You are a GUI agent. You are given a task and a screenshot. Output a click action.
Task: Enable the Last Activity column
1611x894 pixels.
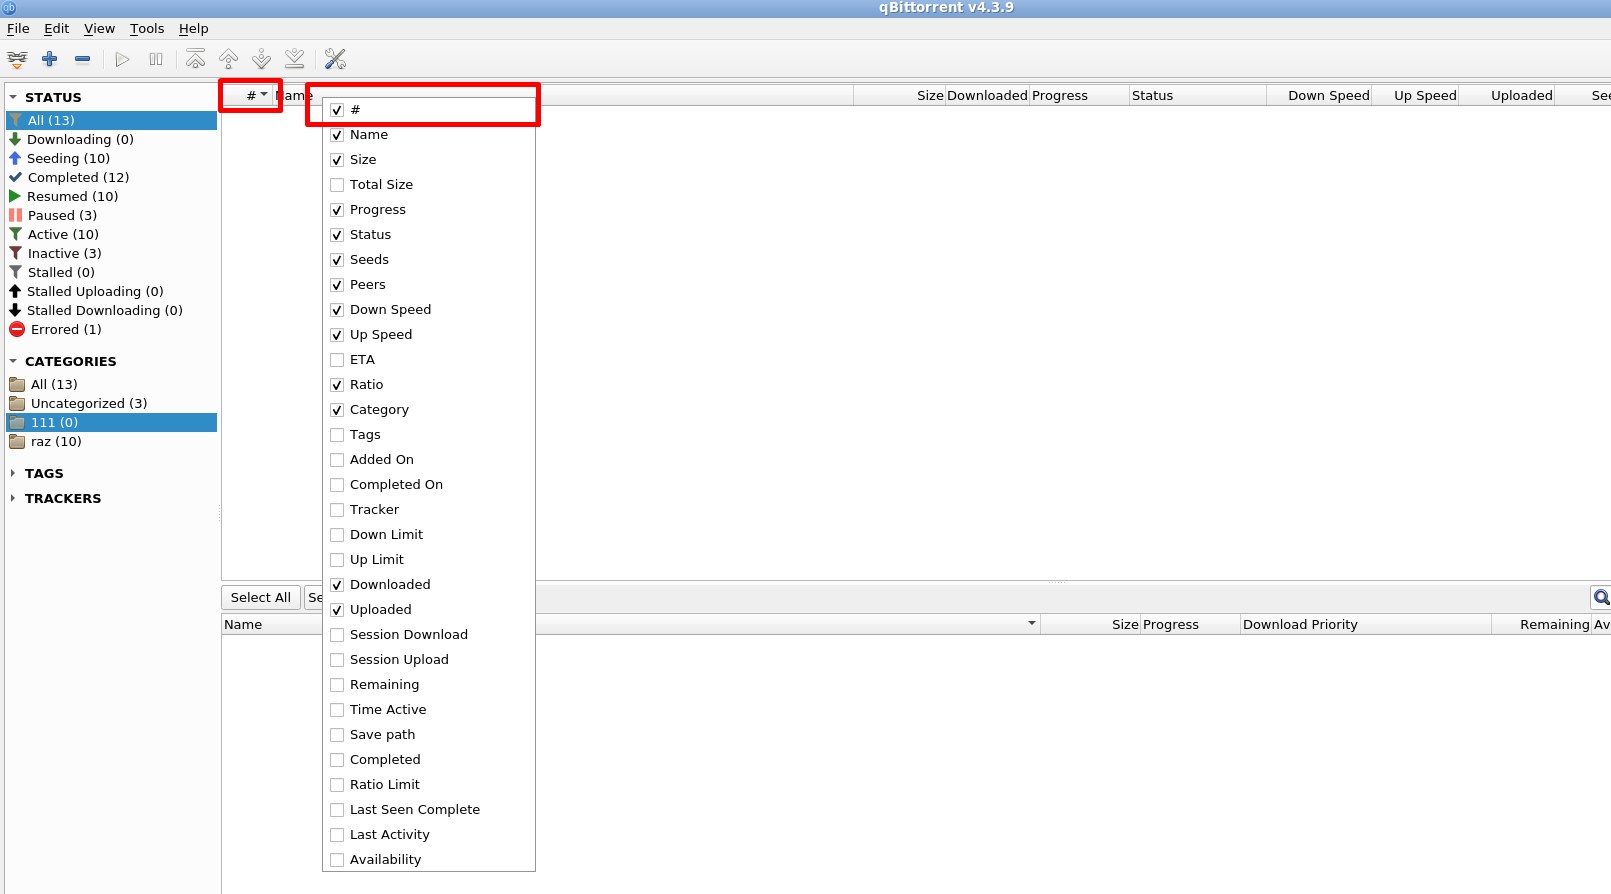tap(337, 835)
